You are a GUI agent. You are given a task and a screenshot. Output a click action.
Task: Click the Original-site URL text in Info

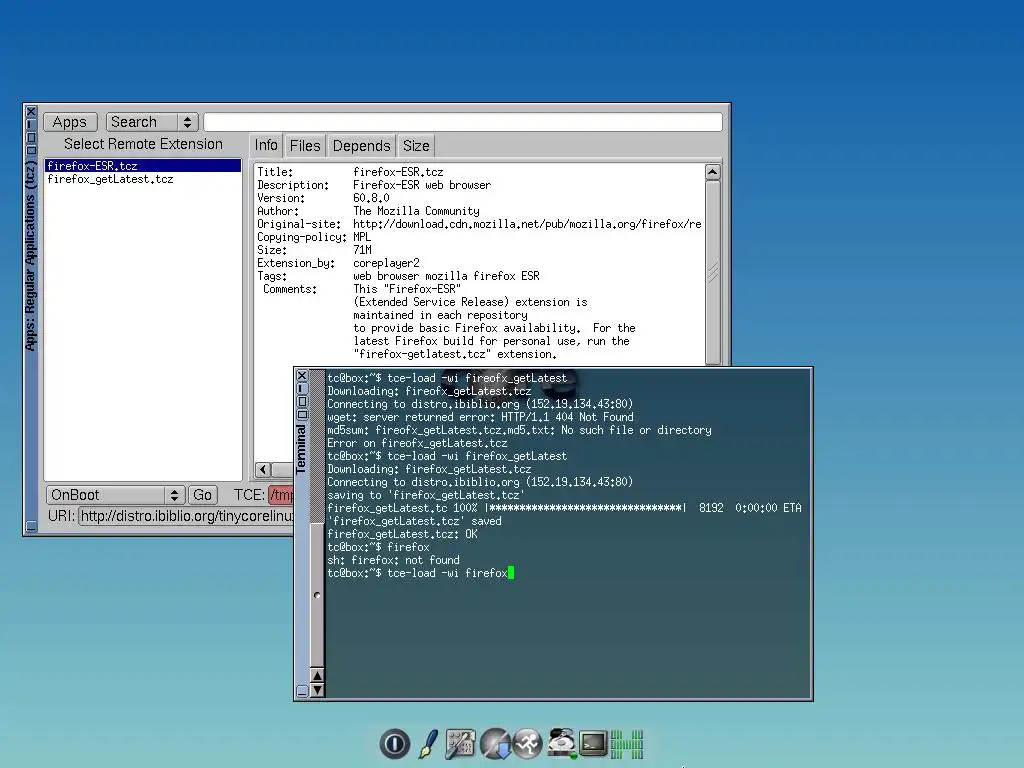[527, 224]
